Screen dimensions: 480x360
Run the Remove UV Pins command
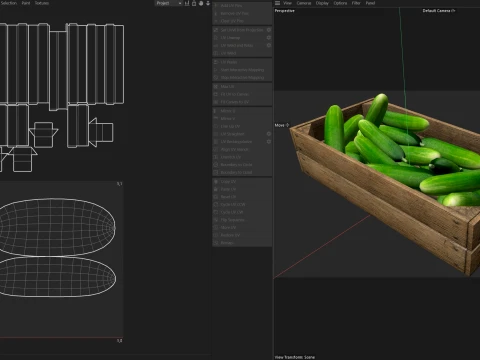click(x=242, y=13)
